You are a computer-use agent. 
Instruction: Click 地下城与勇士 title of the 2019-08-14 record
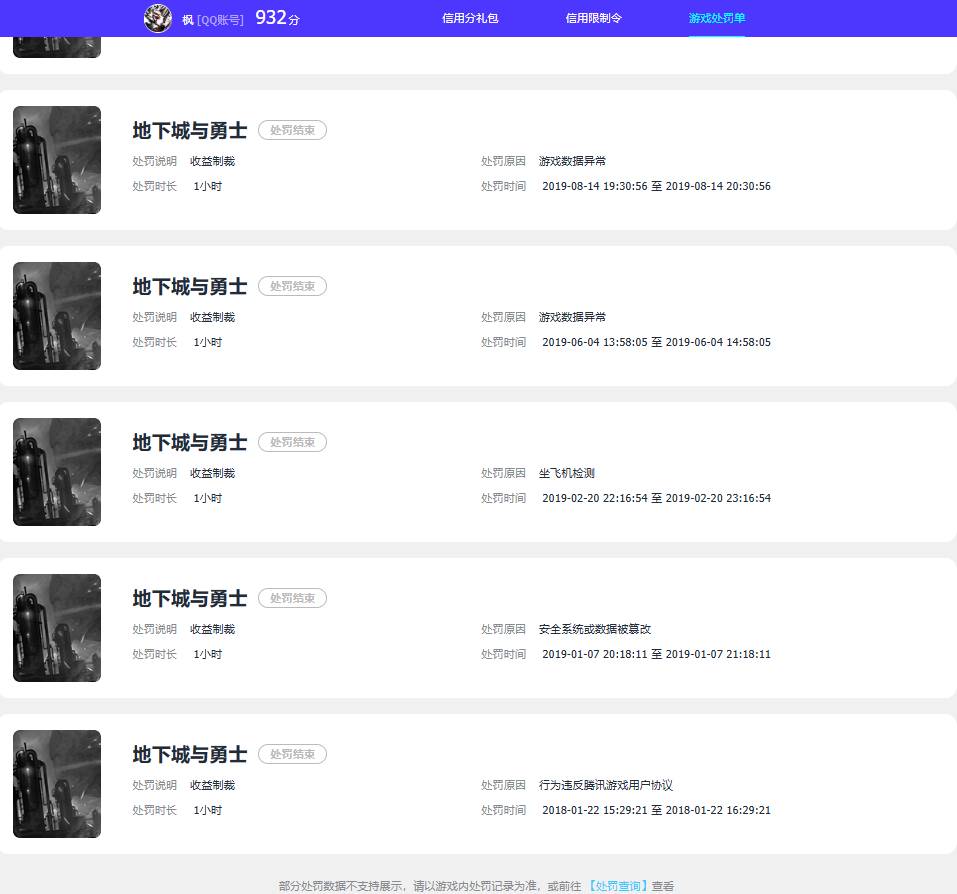click(x=190, y=131)
